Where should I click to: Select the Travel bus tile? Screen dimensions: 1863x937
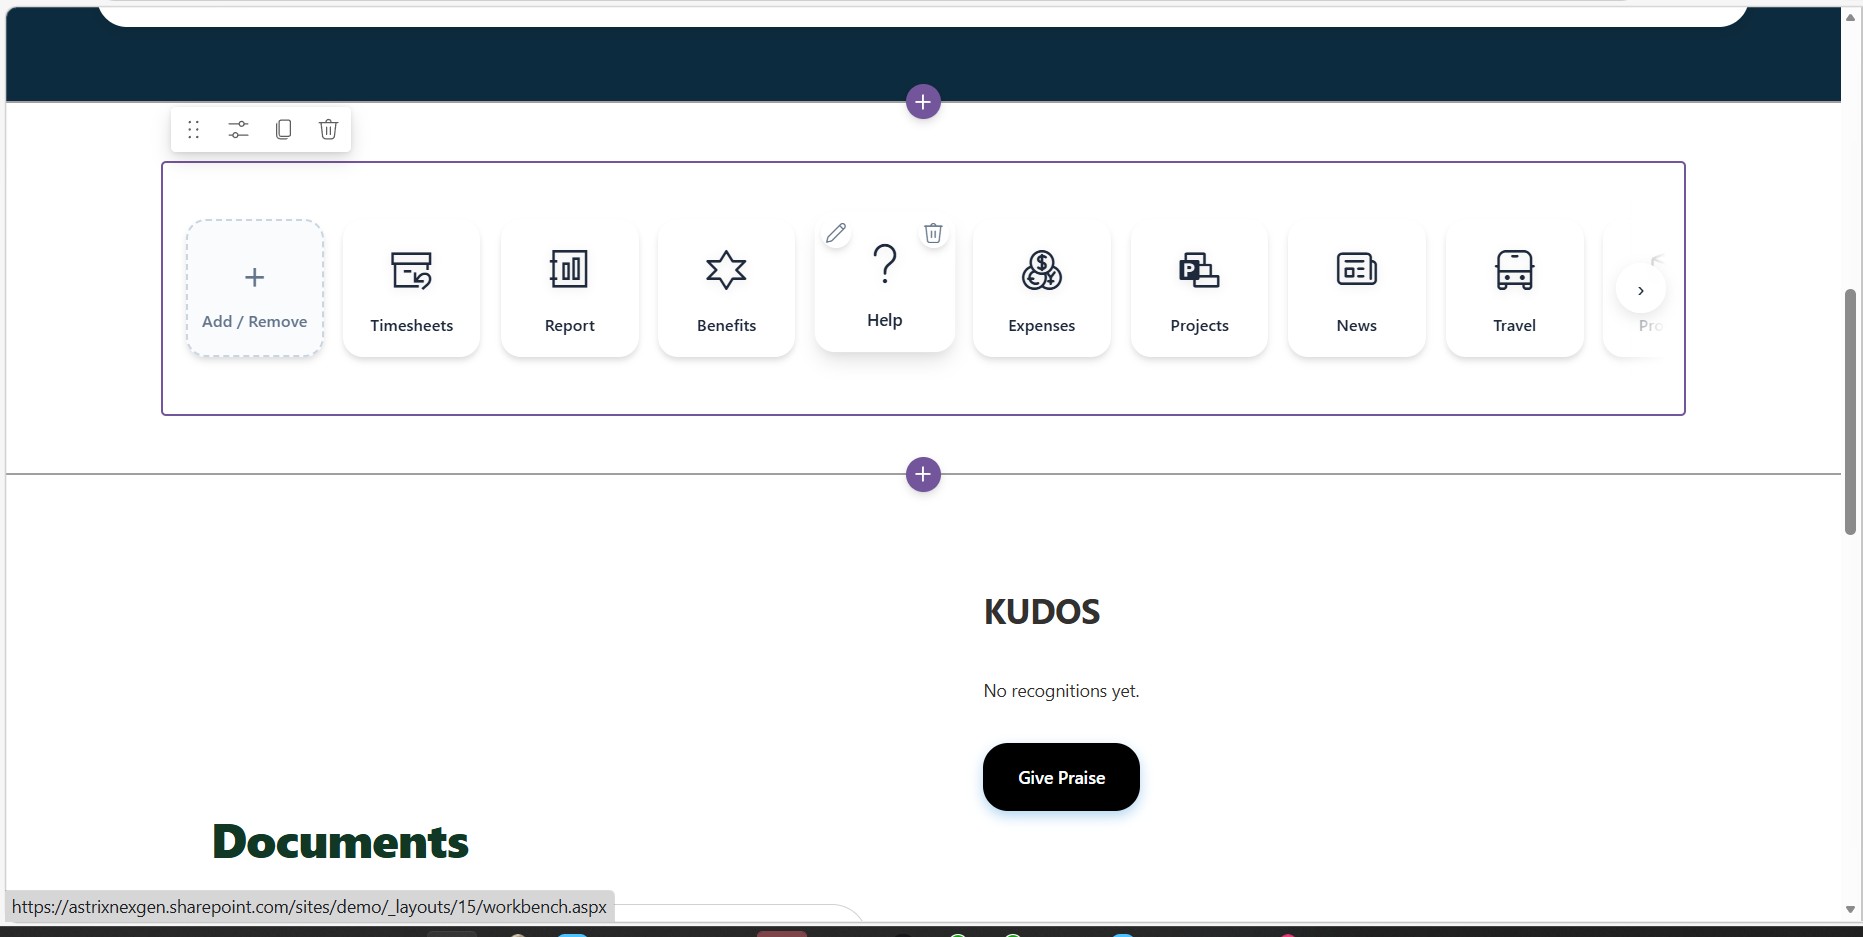[x=1514, y=290]
